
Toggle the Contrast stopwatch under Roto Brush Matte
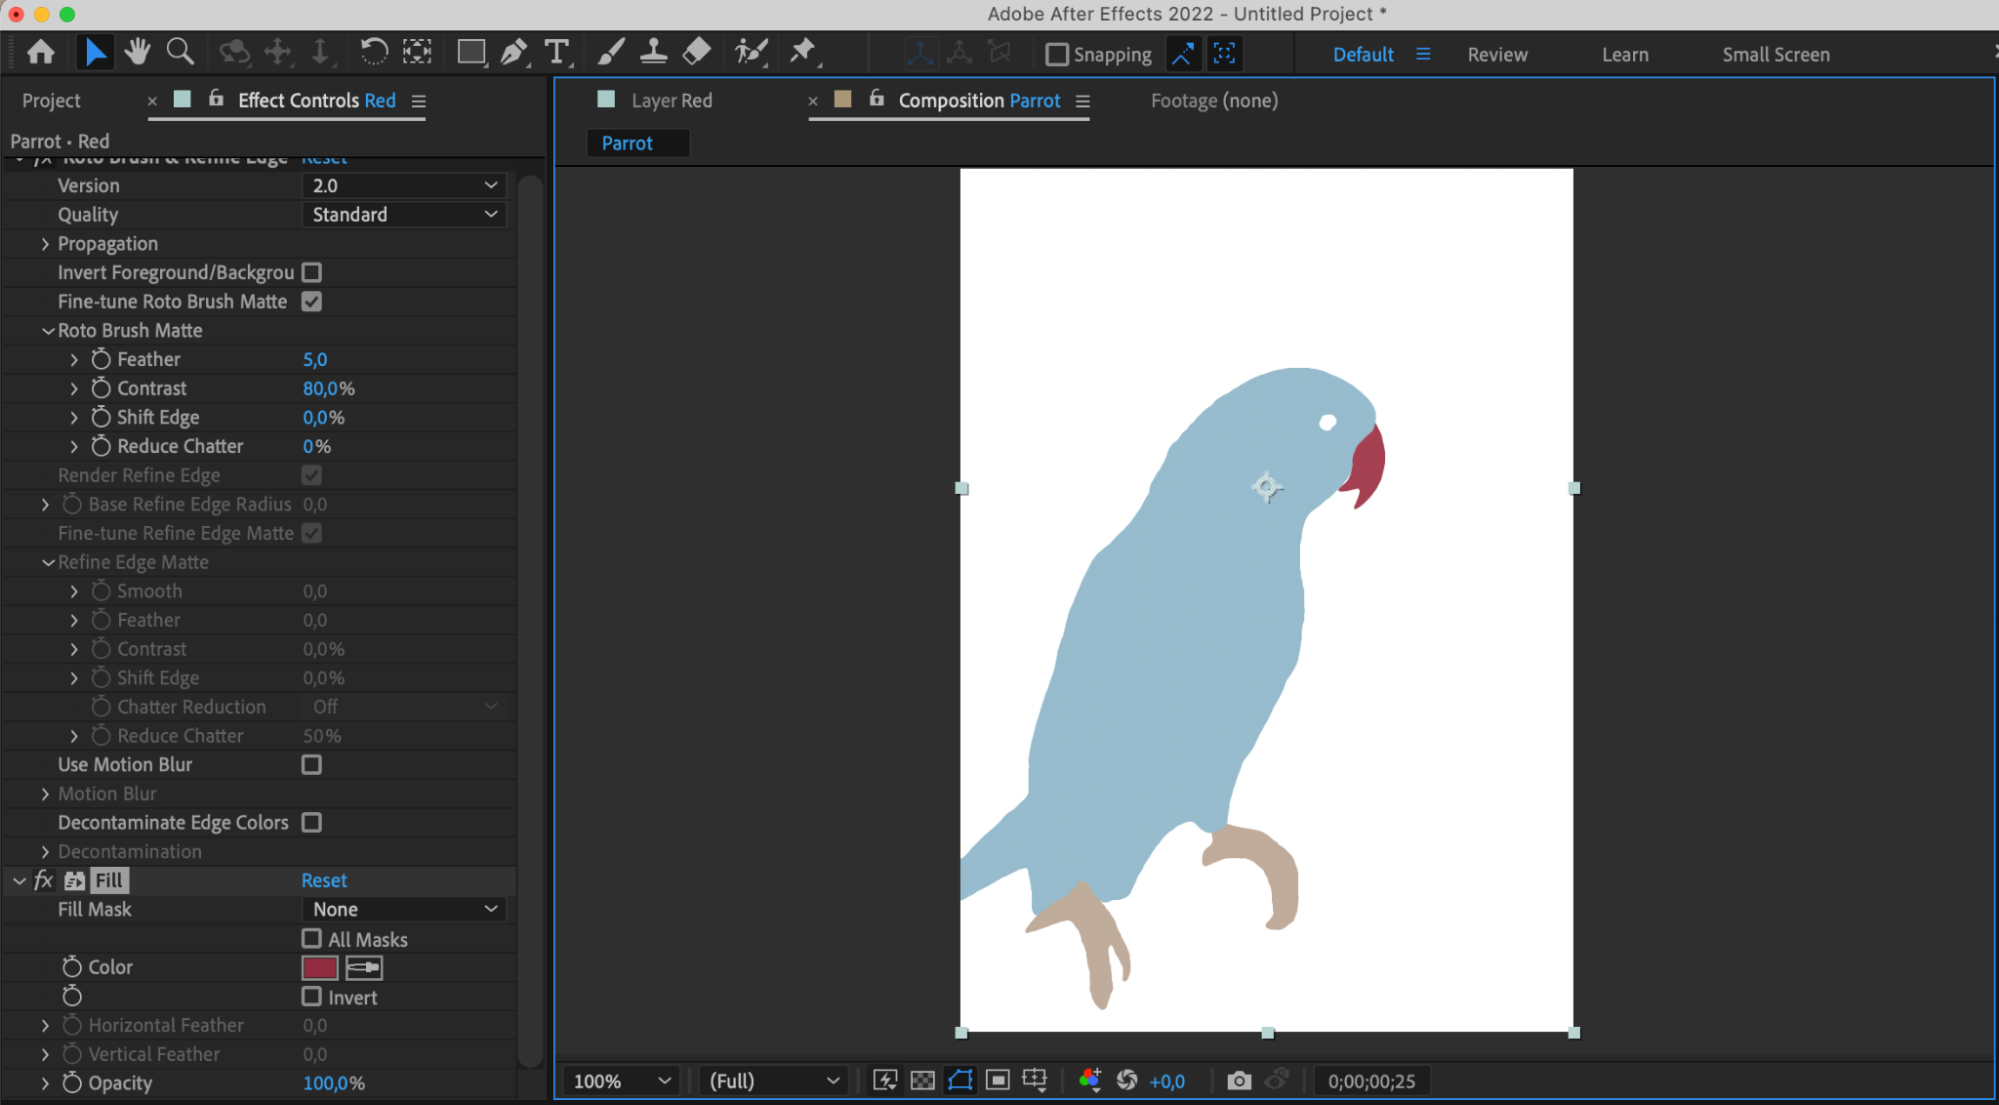click(101, 388)
